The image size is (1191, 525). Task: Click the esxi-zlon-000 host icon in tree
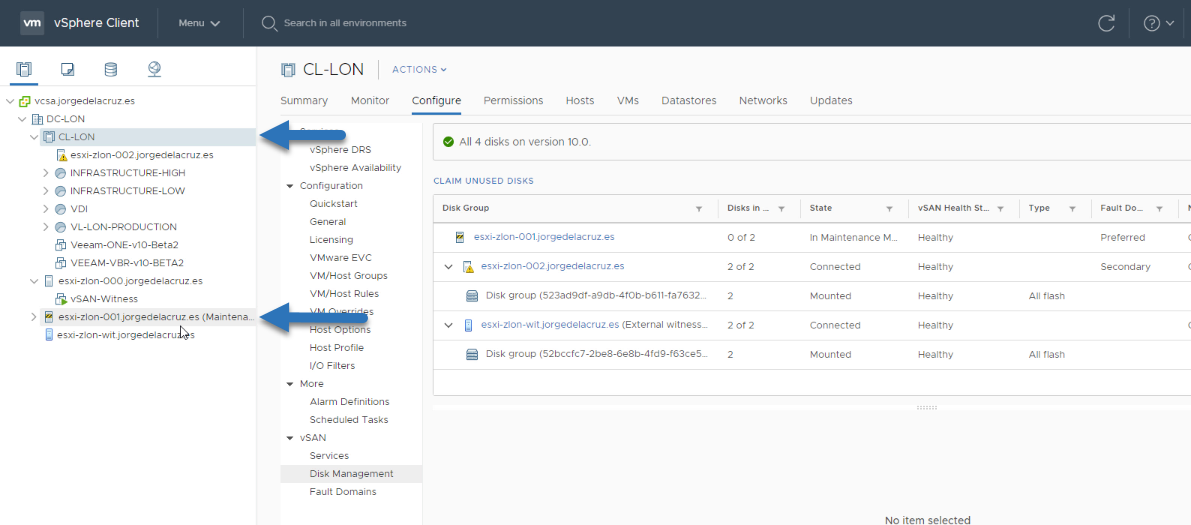tap(49, 280)
